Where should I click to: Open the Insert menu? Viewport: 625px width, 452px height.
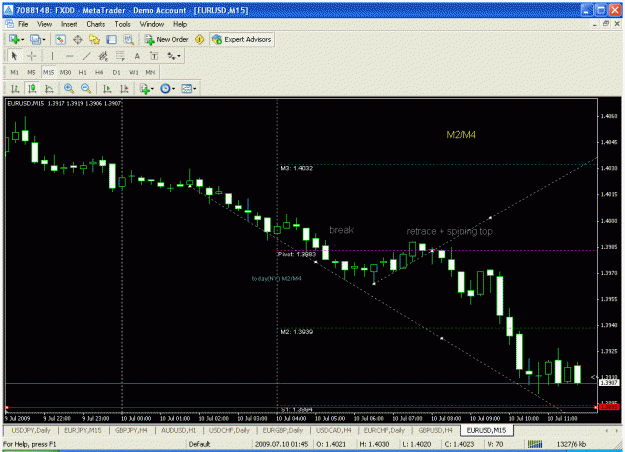(x=69, y=24)
